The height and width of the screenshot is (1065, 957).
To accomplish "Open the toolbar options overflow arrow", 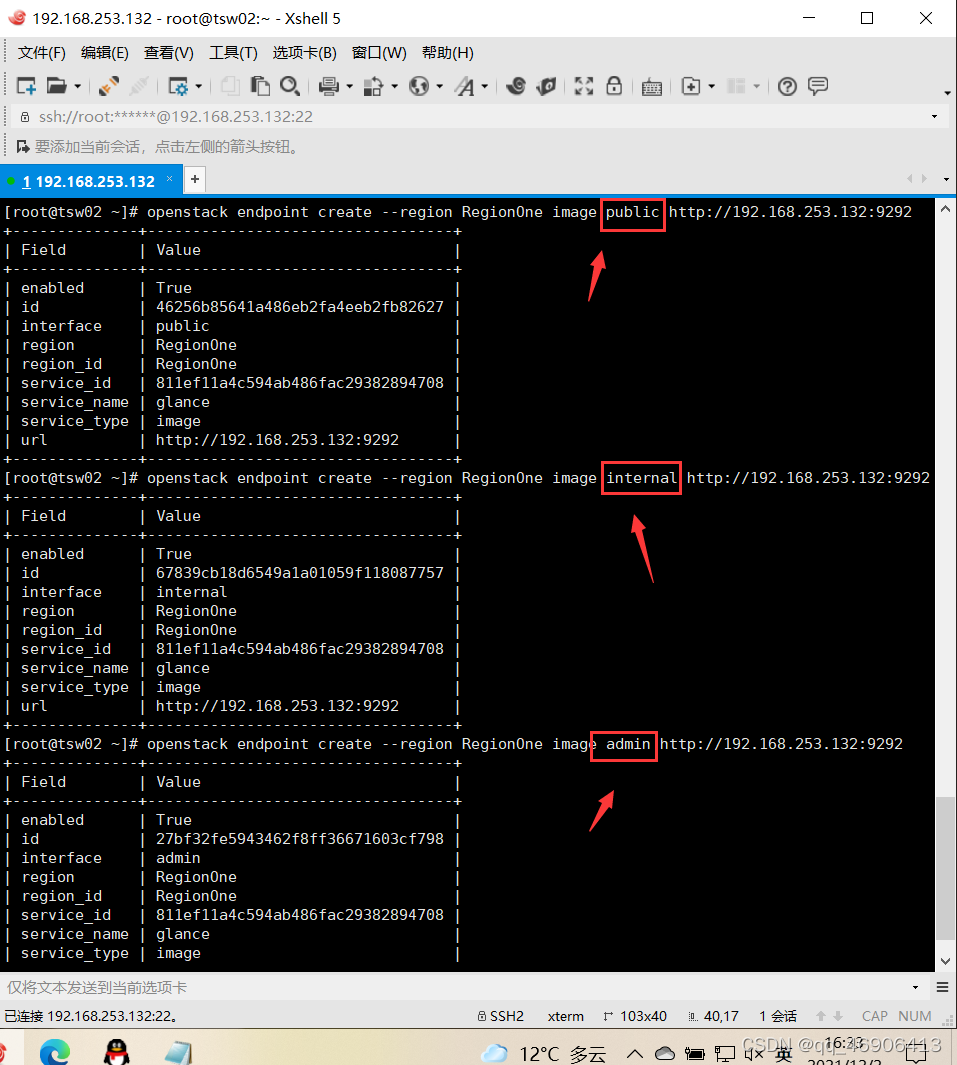I will pos(947,93).
